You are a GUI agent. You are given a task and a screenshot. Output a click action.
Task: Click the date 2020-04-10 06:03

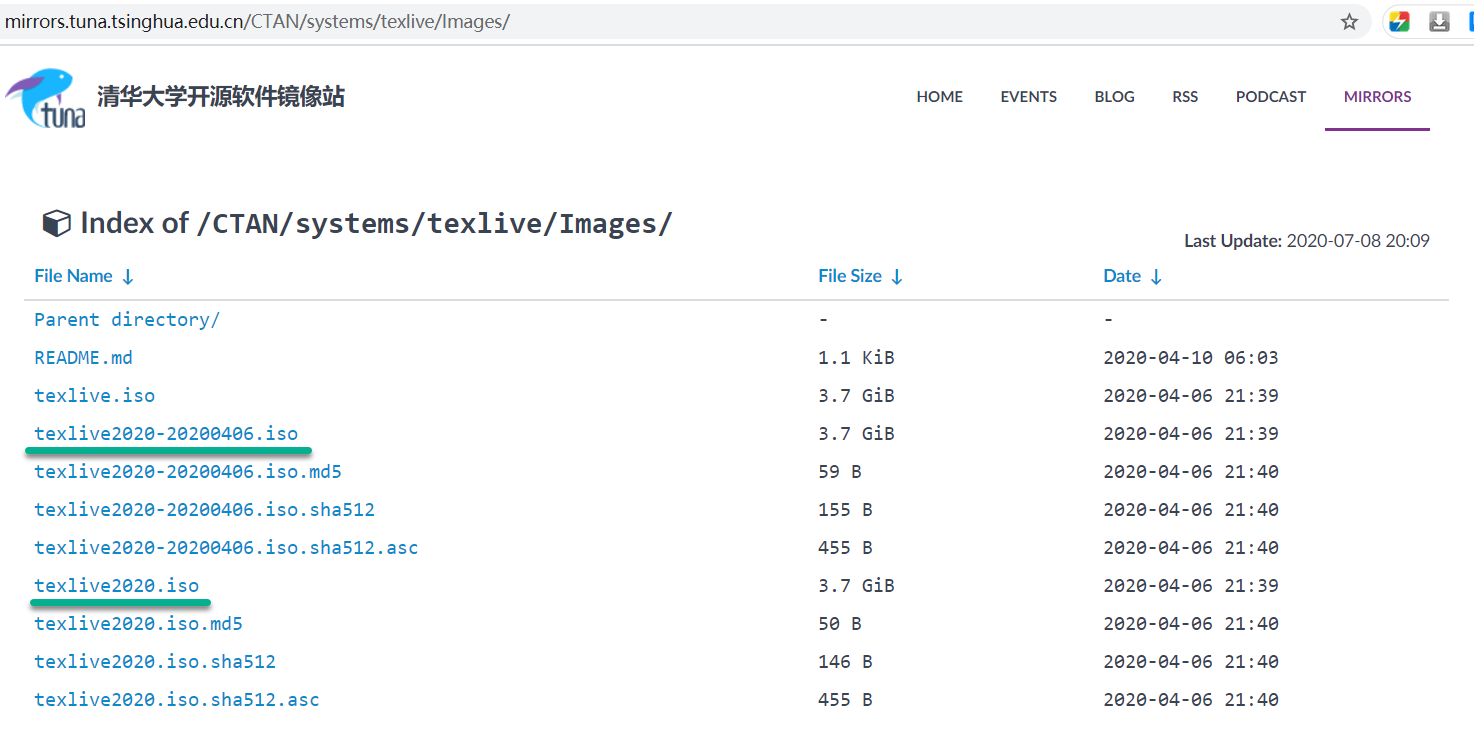[1191, 358]
